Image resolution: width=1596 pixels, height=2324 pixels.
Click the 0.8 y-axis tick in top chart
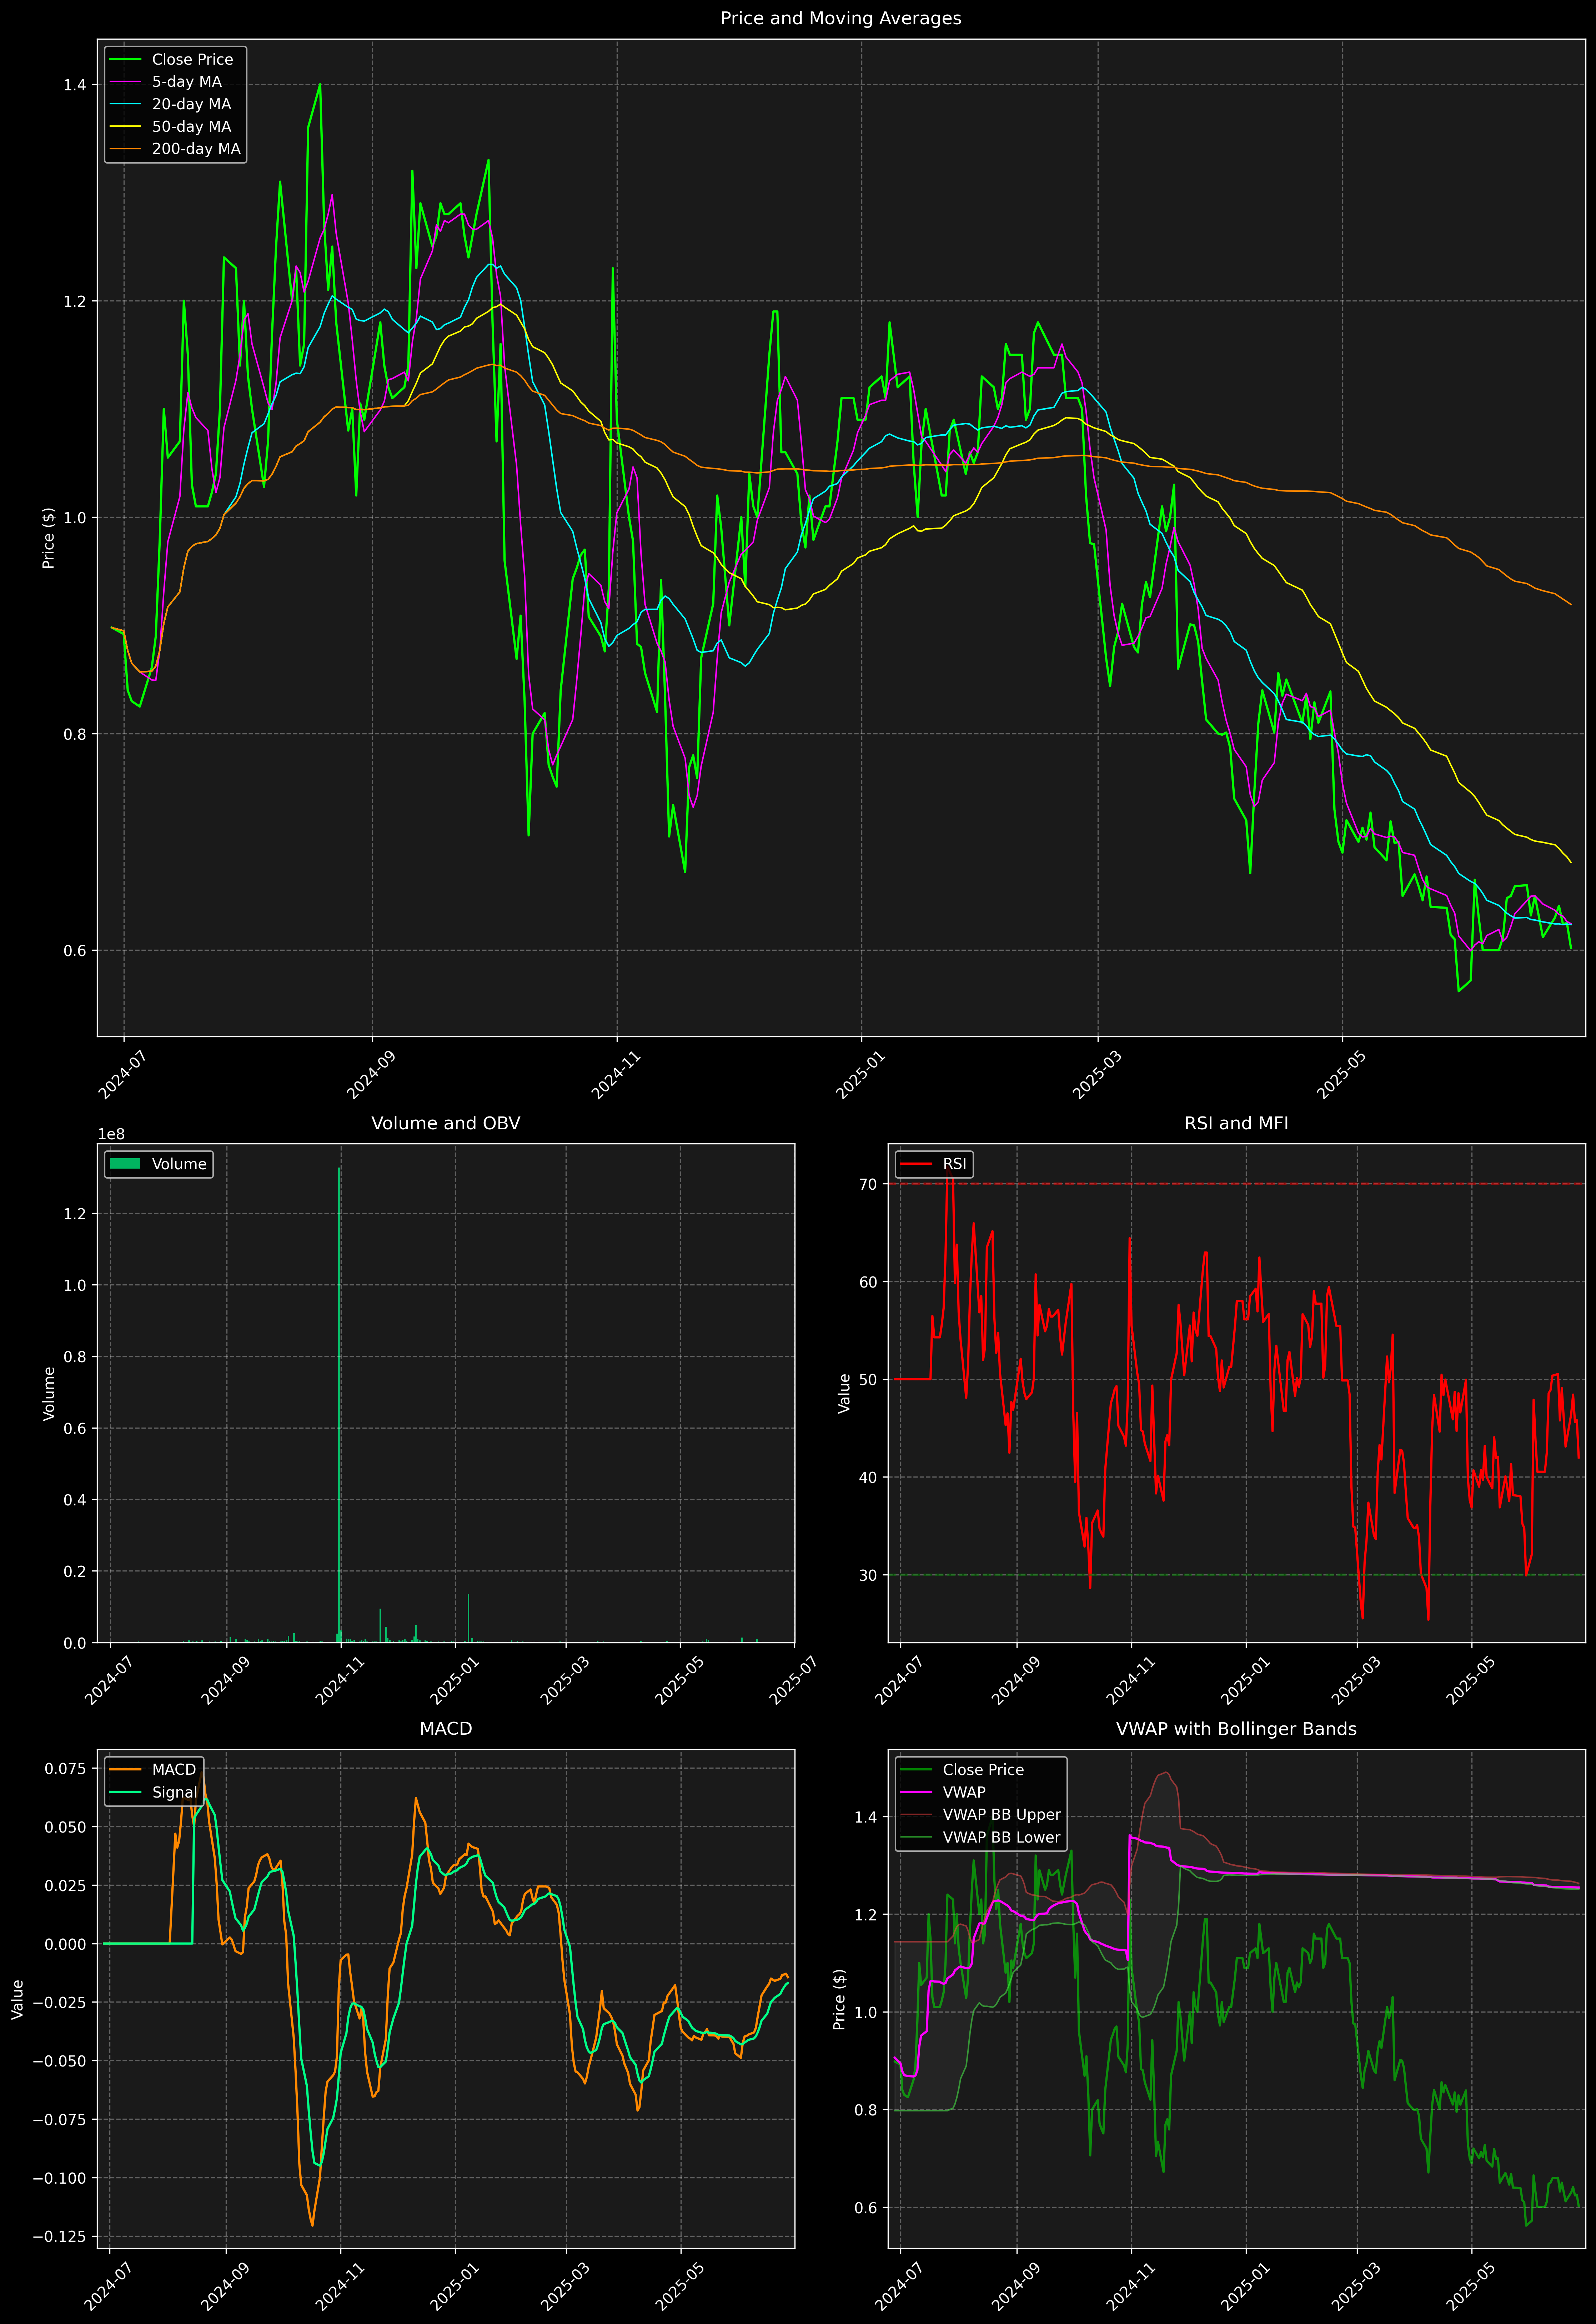pyautogui.click(x=75, y=734)
